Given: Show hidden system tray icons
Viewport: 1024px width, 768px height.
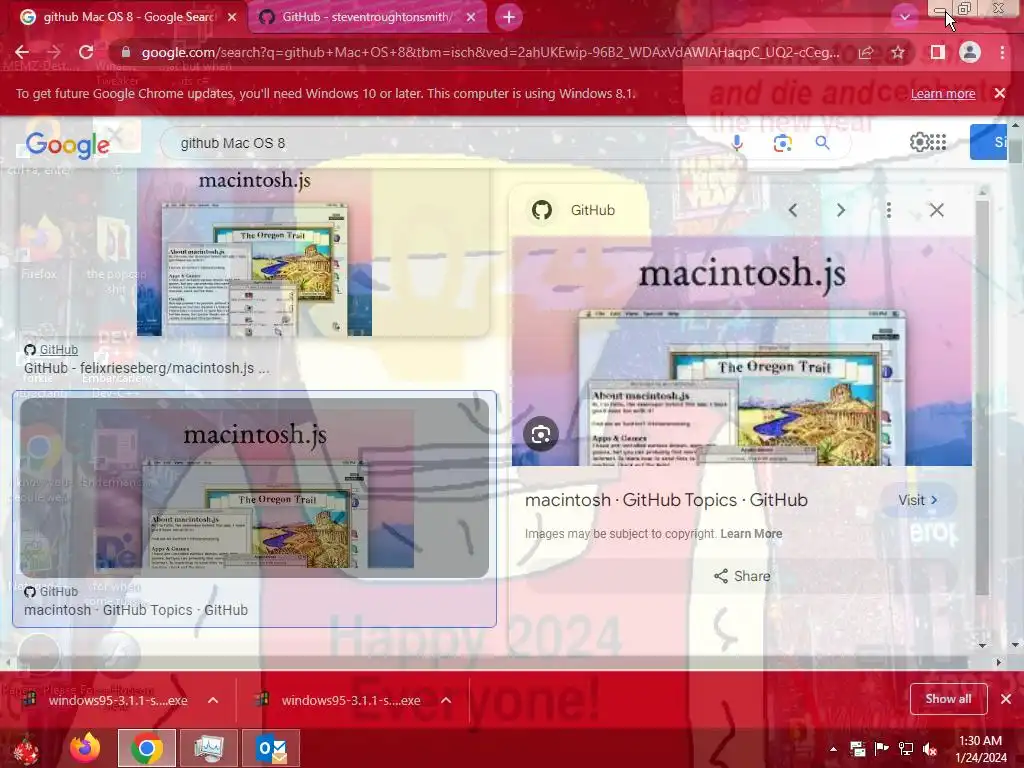Looking at the screenshot, I should [833, 749].
